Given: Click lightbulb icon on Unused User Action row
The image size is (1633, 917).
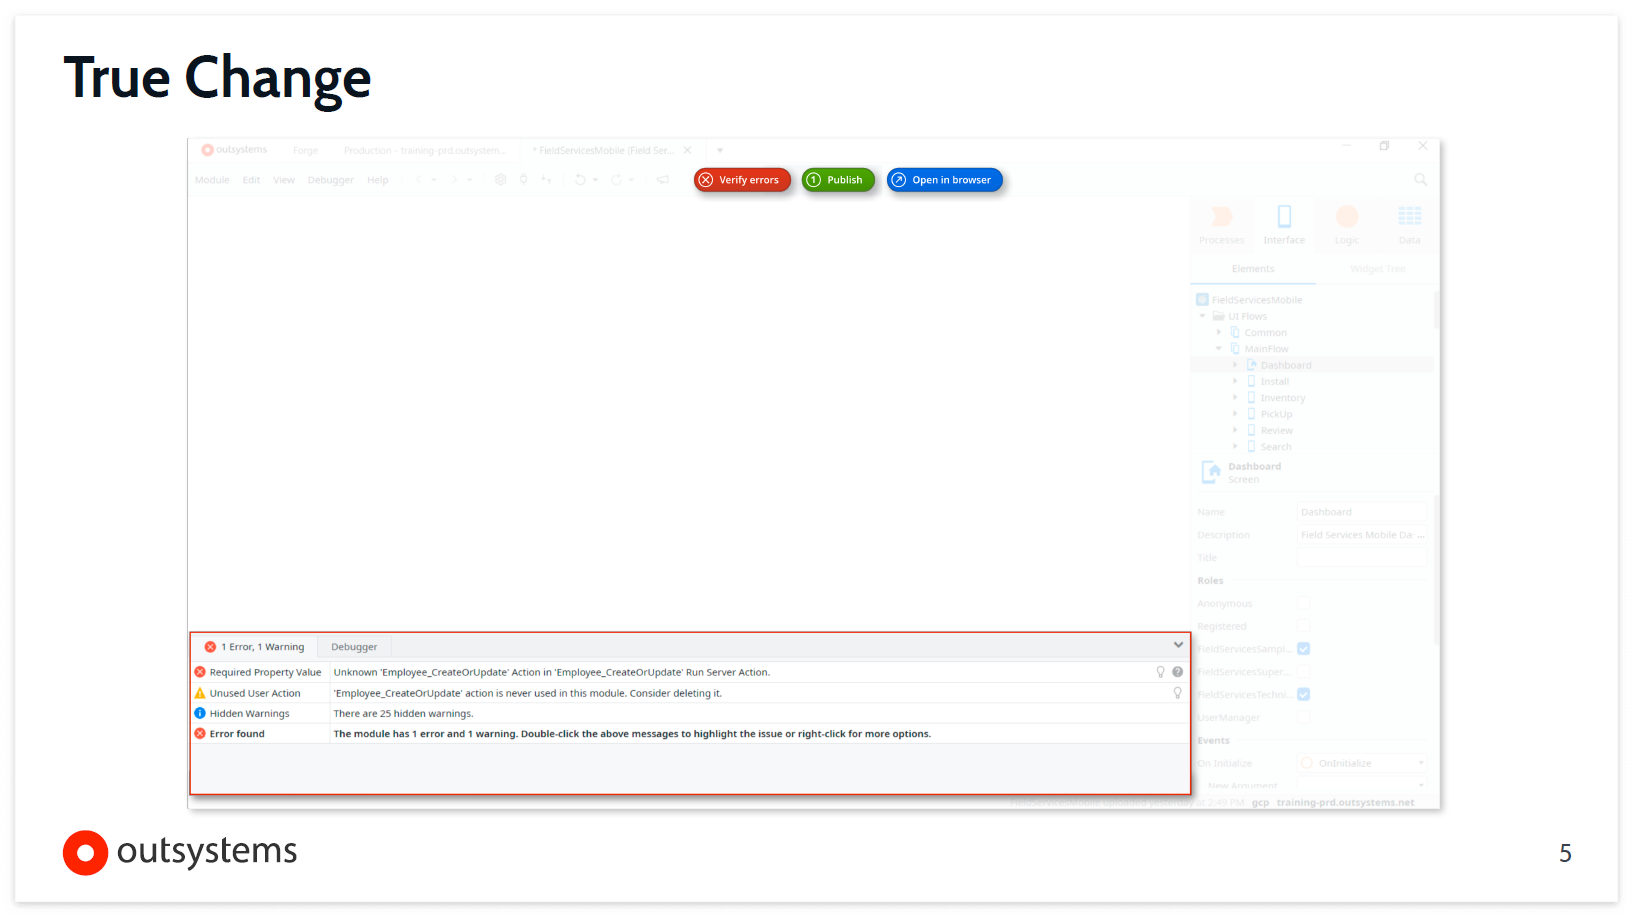Looking at the screenshot, I should [1178, 693].
